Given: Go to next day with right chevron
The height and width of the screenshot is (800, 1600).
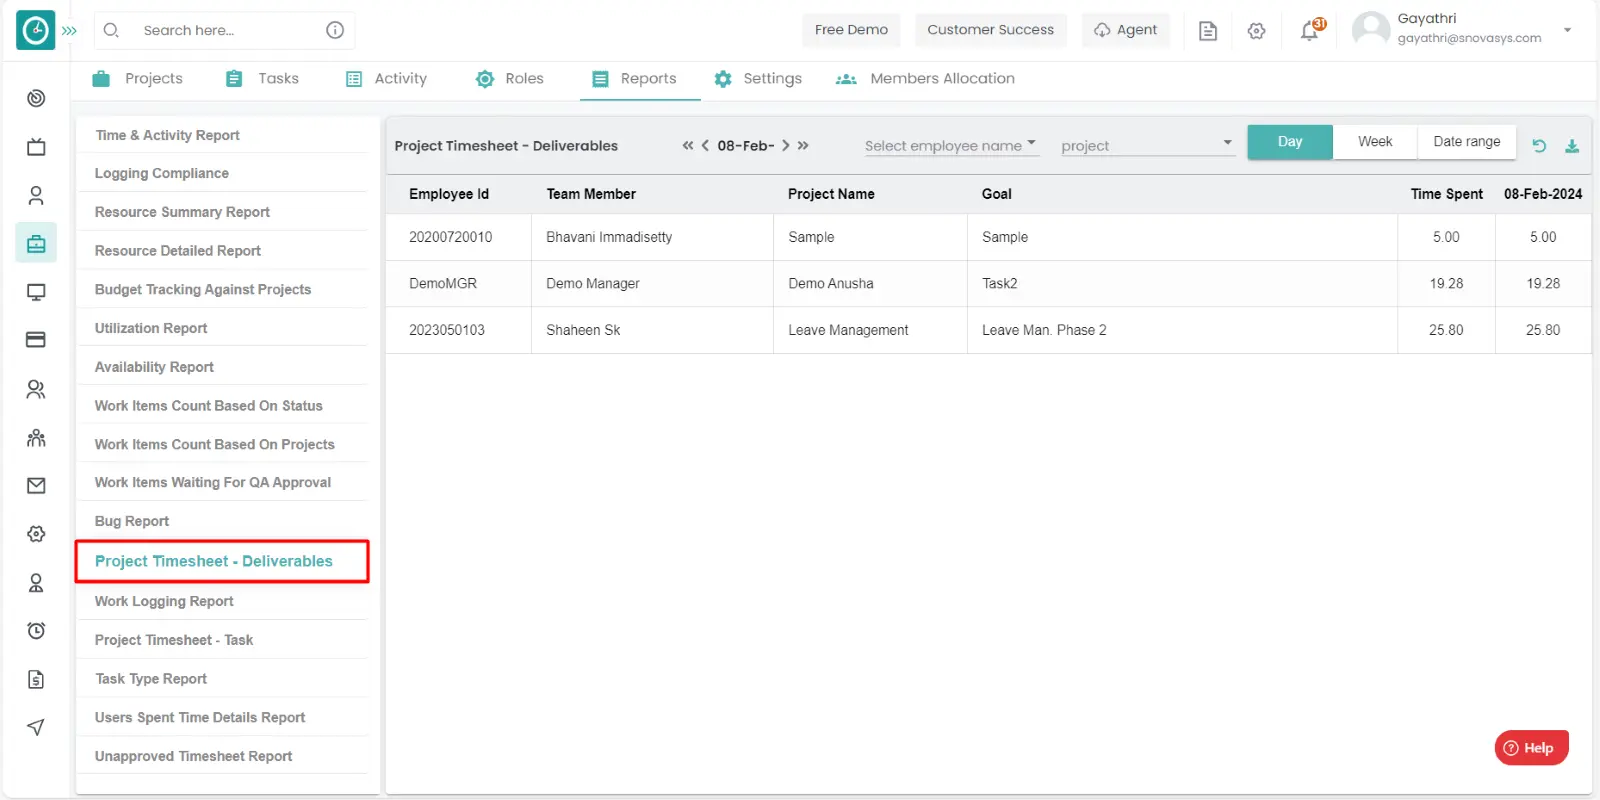Looking at the screenshot, I should (786, 146).
